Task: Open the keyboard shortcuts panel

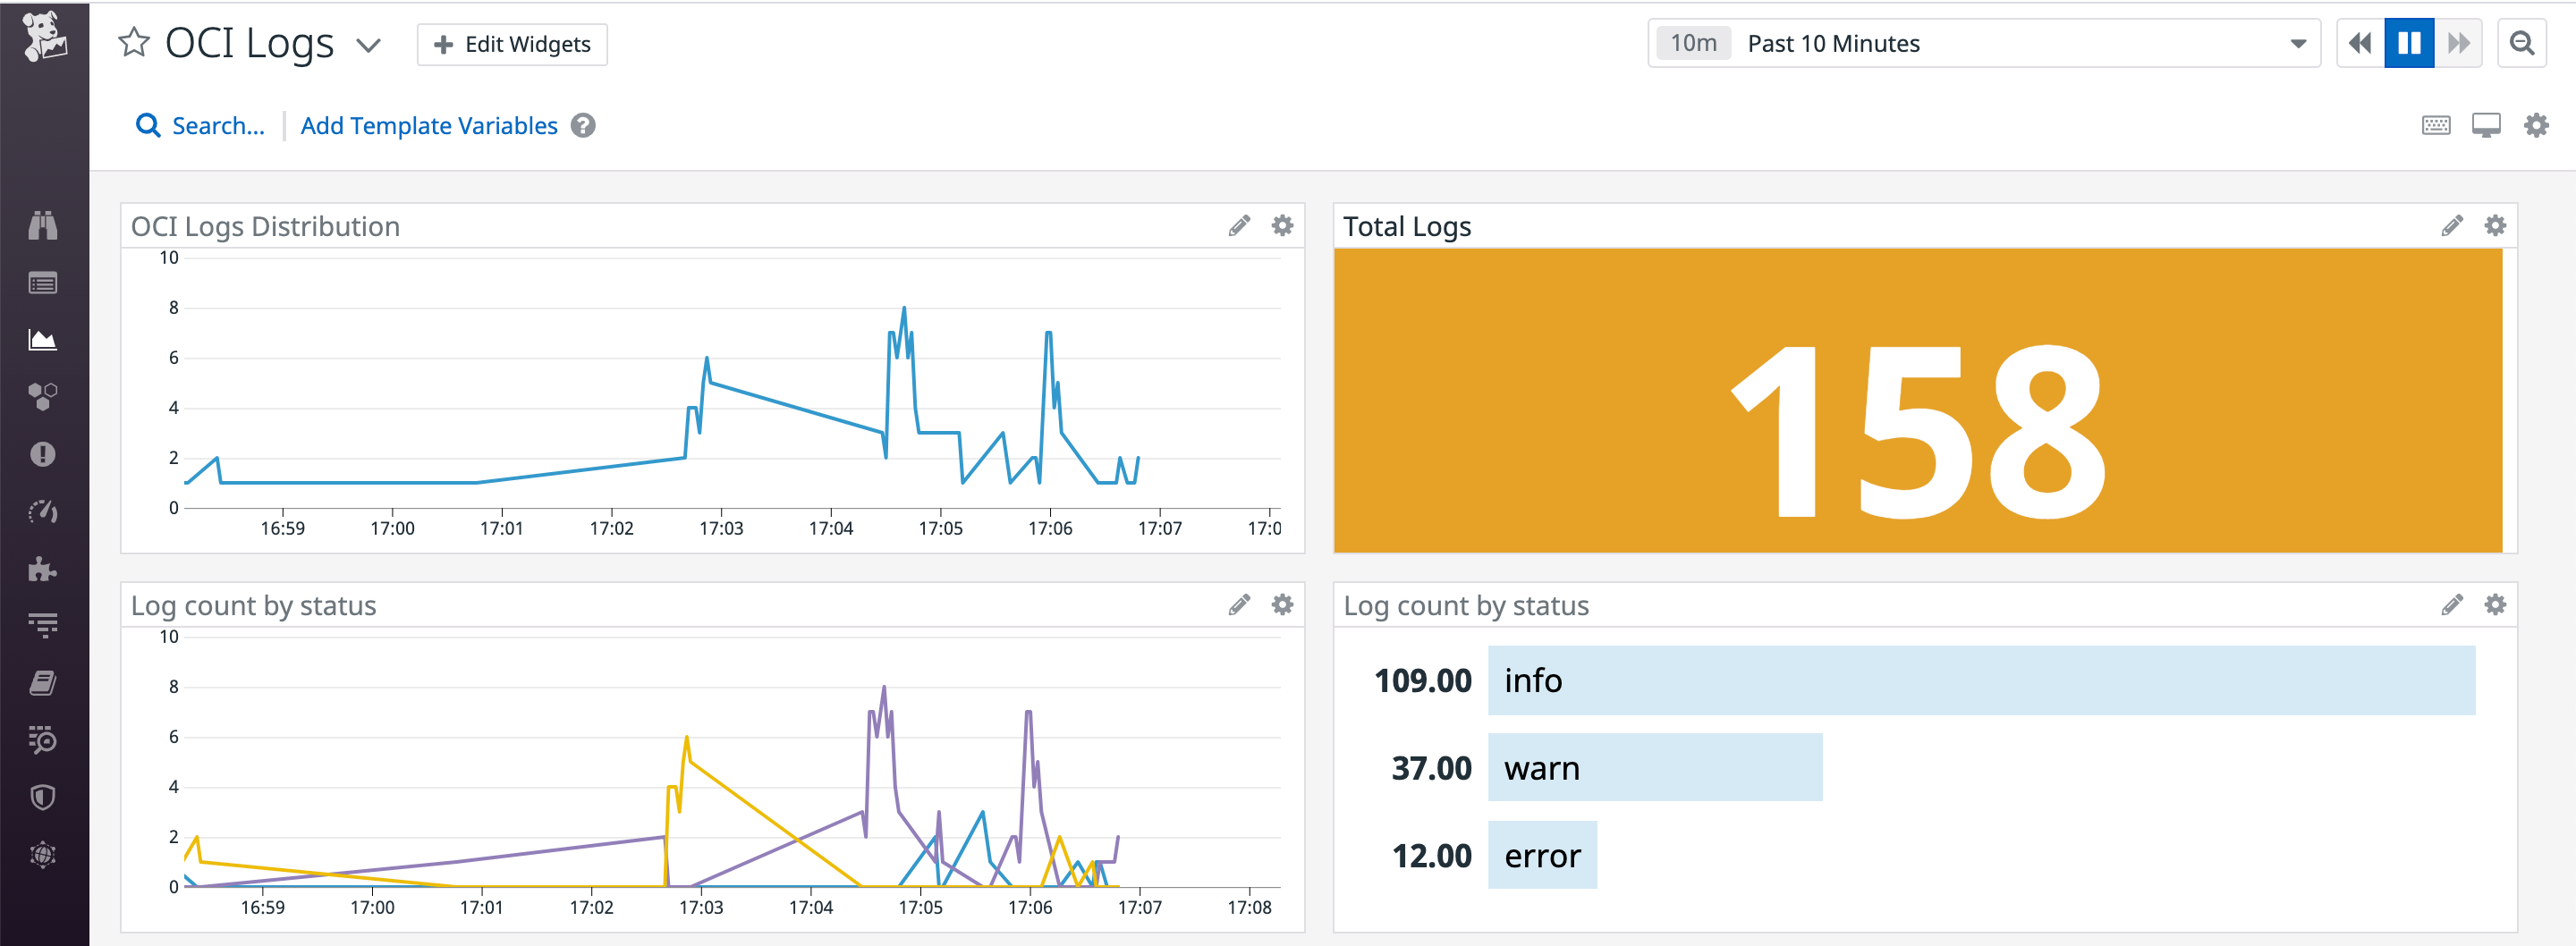Action: point(2437,124)
